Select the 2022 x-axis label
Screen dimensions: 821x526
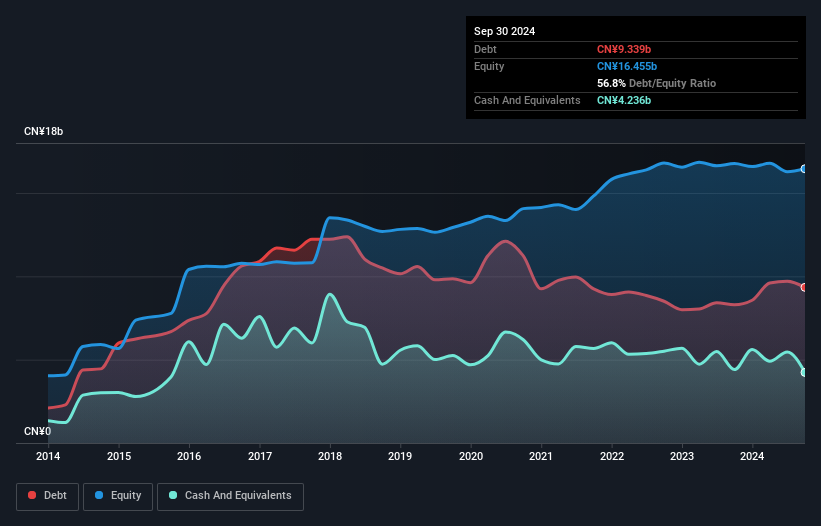tap(612, 456)
